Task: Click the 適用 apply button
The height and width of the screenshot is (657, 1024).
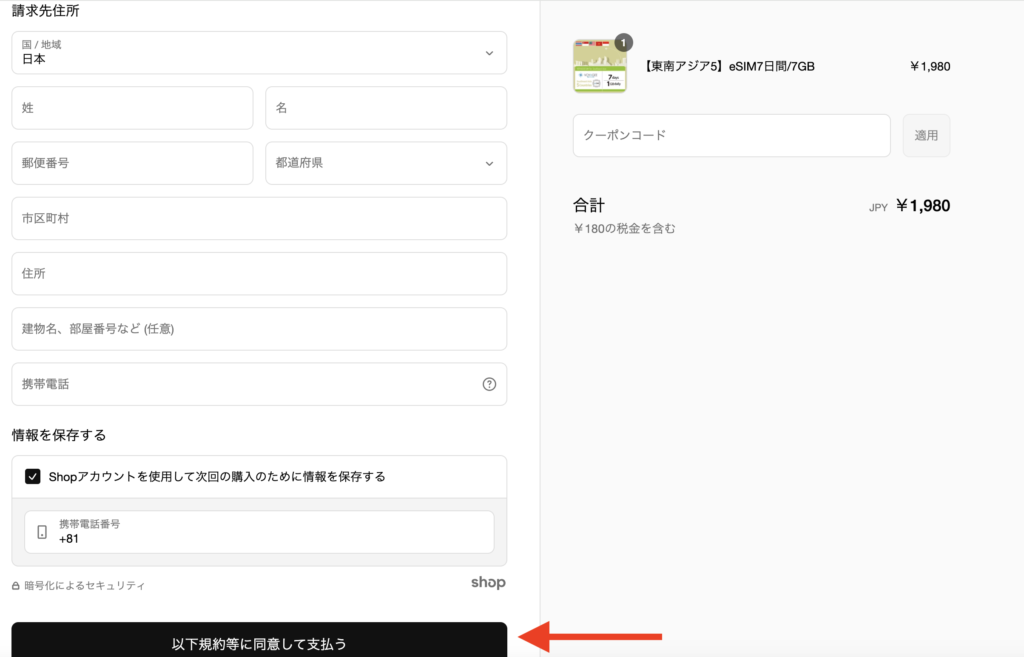Action: 926,135
